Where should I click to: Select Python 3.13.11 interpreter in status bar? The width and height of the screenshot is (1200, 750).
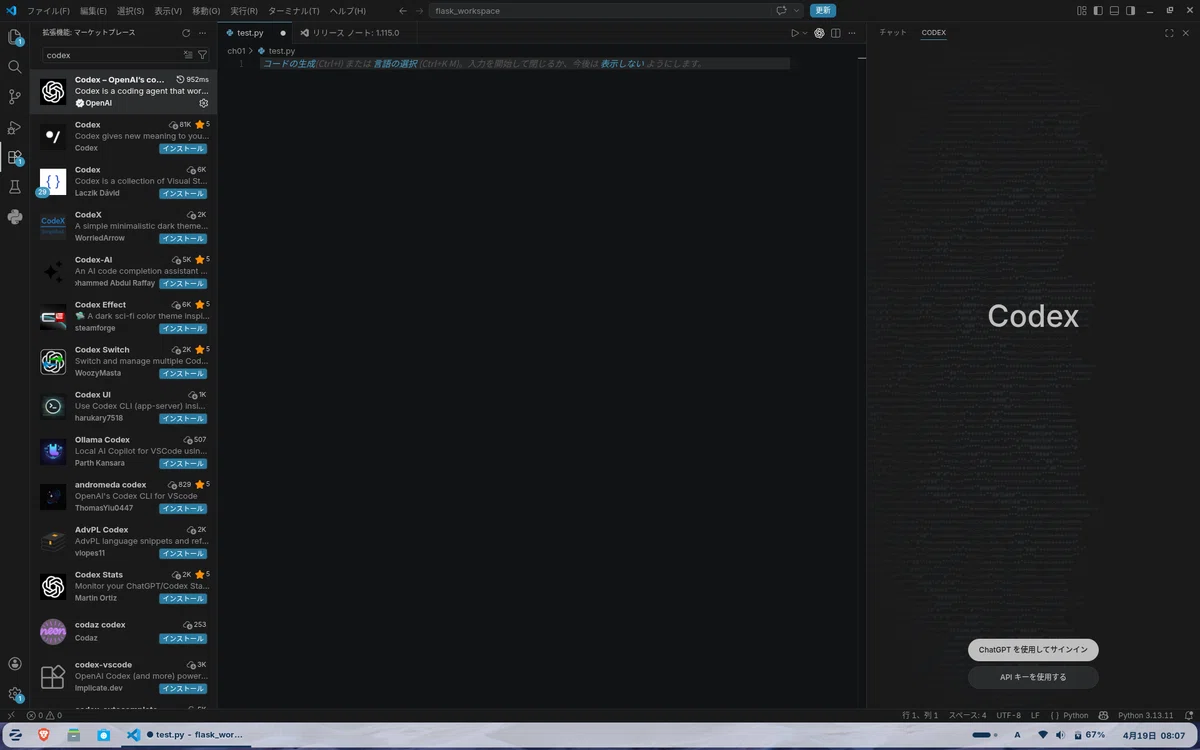tap(1145, 715)
